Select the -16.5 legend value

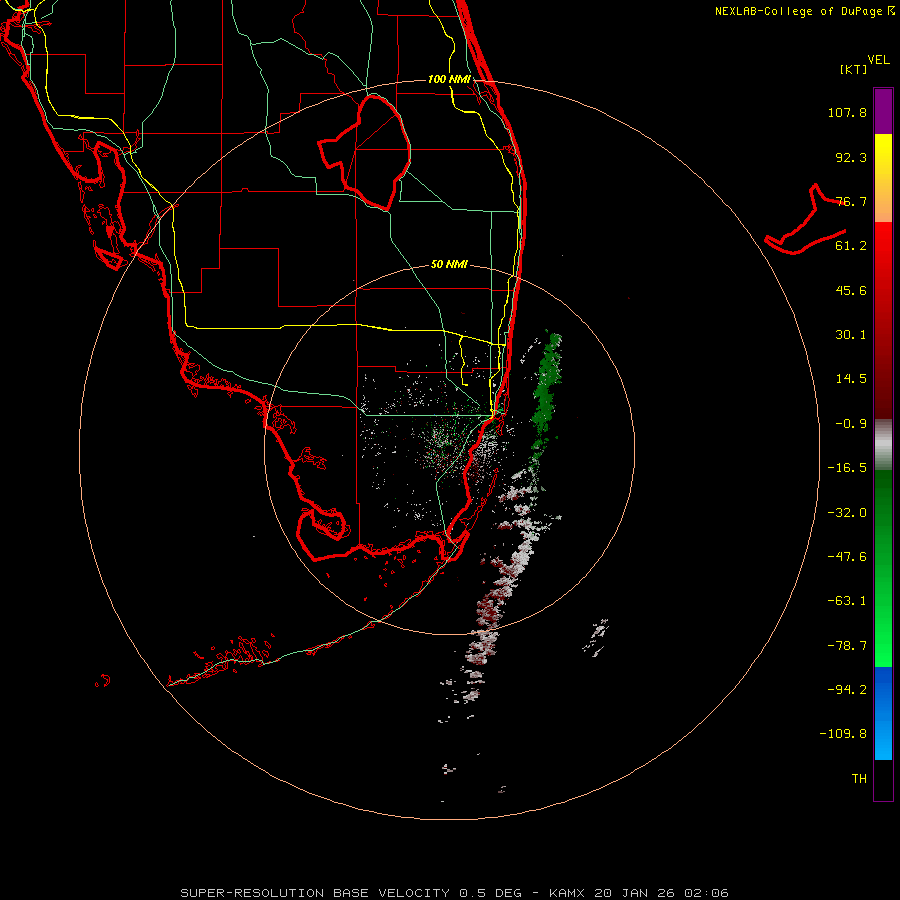(x=847, y=468)
